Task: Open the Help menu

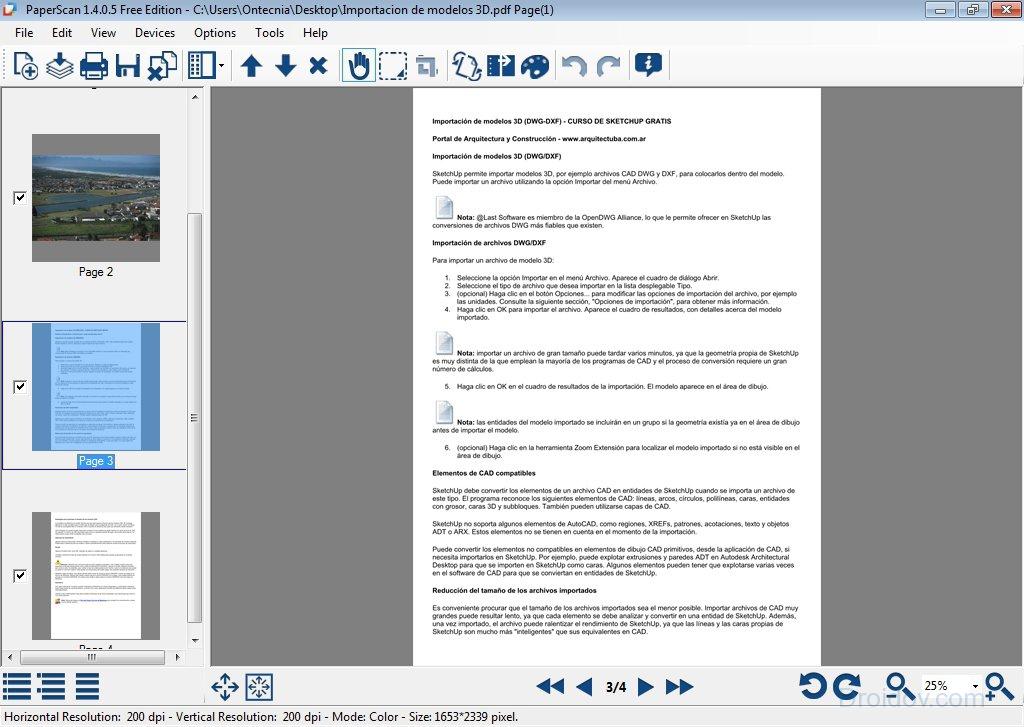Action: [x=315, y=33]
